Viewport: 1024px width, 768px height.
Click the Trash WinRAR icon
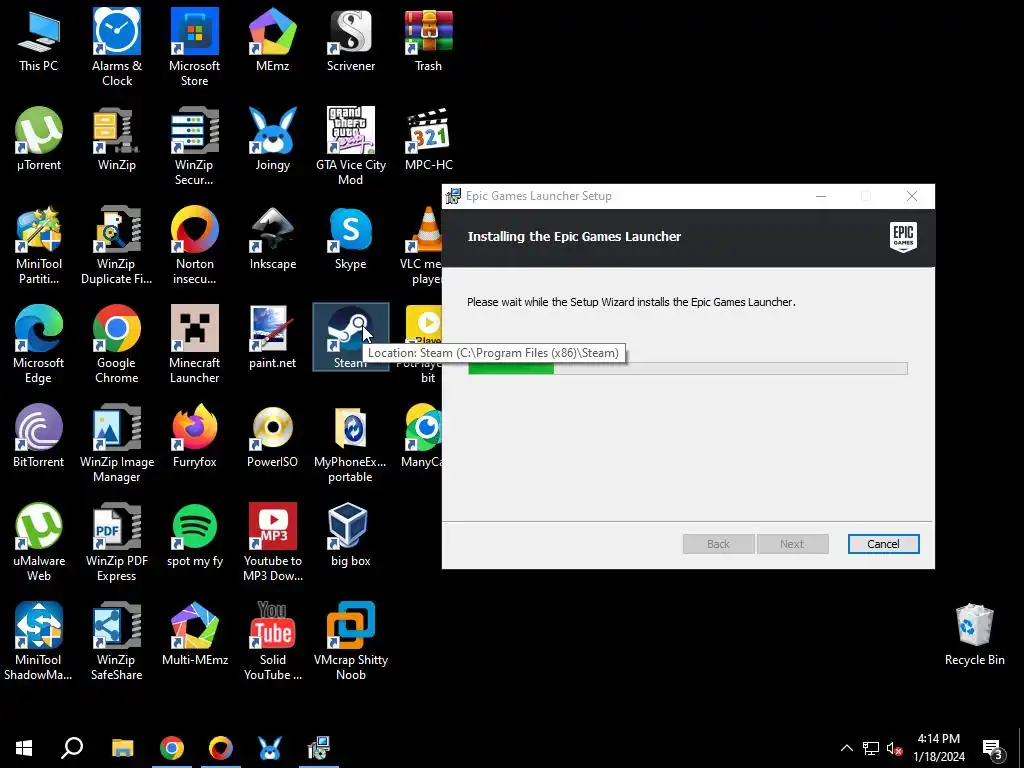(428, 40)
